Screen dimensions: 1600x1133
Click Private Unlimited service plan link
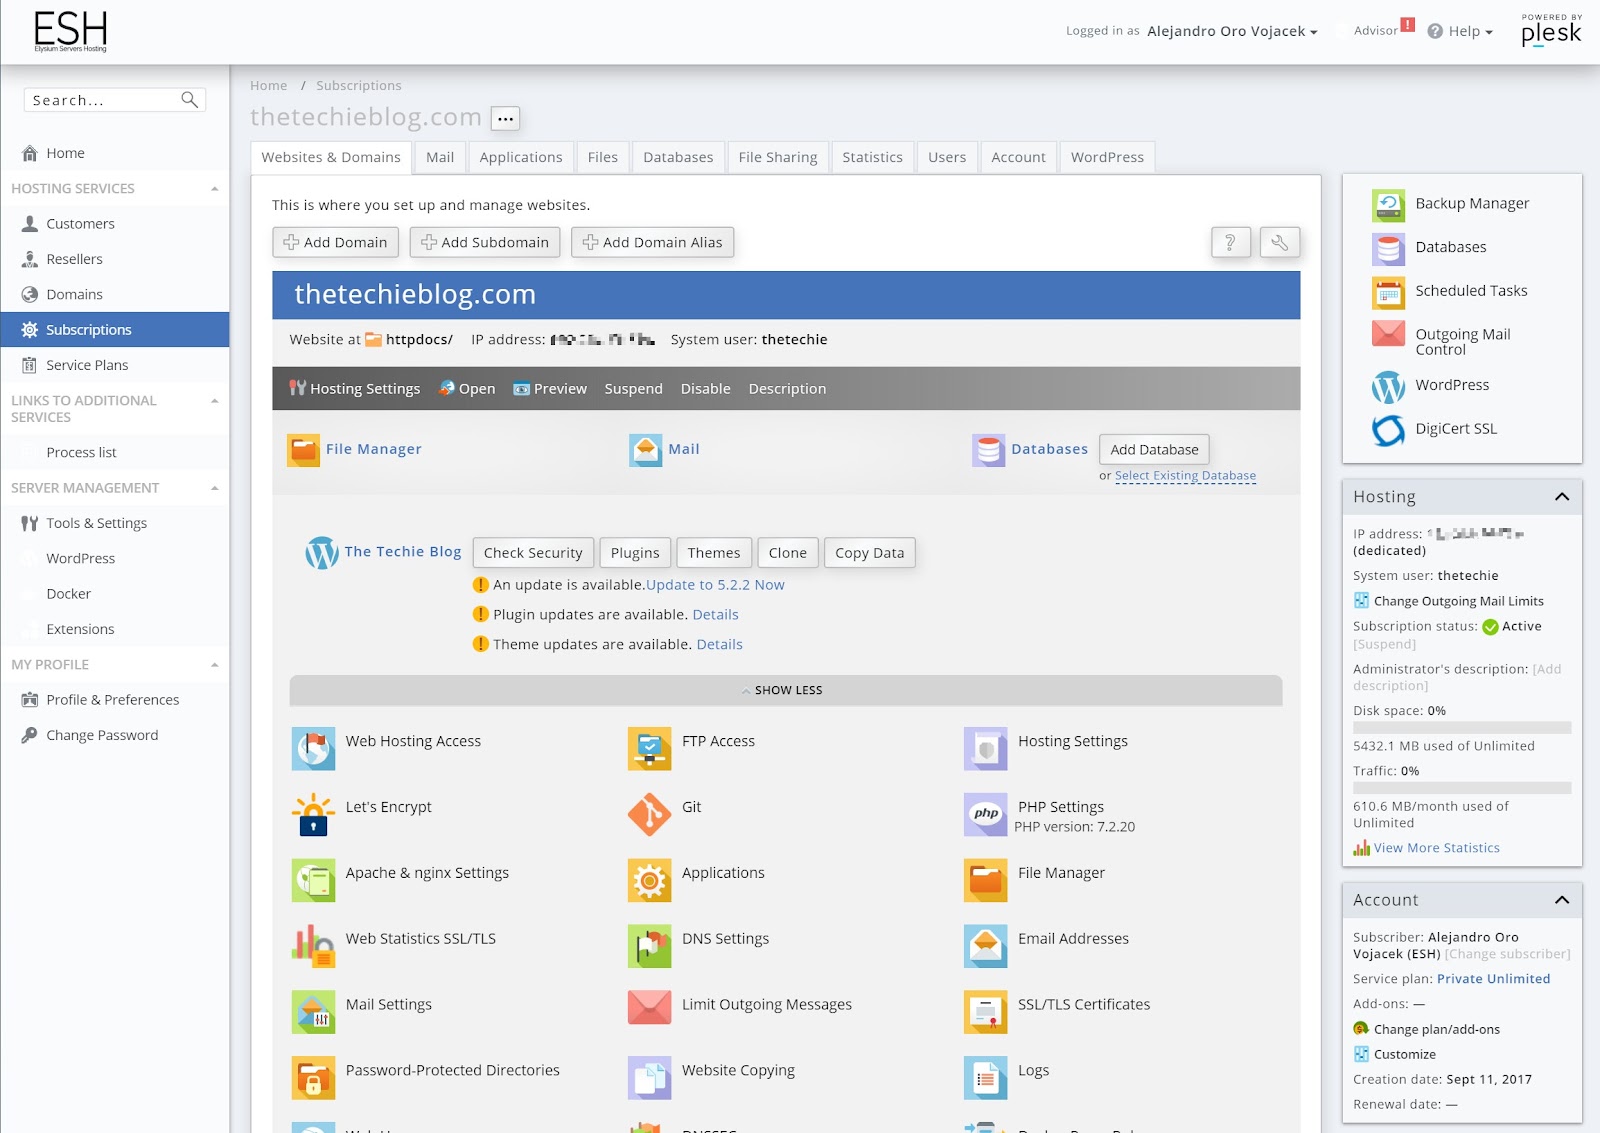(x=1493, y=979)
